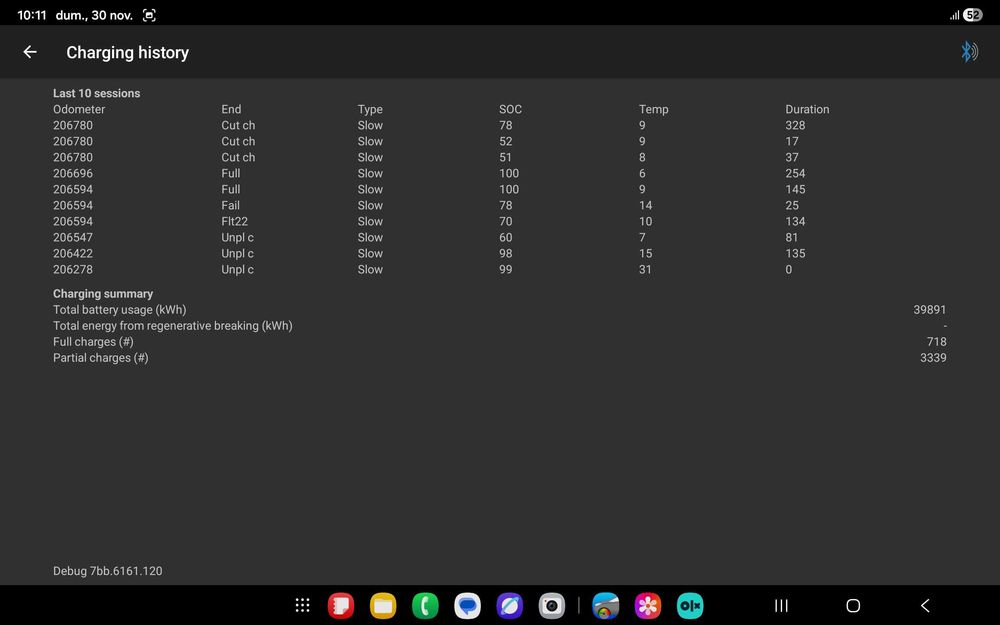Tap the Home navigation button
The image size is (1000, 625).
[853, 605]
